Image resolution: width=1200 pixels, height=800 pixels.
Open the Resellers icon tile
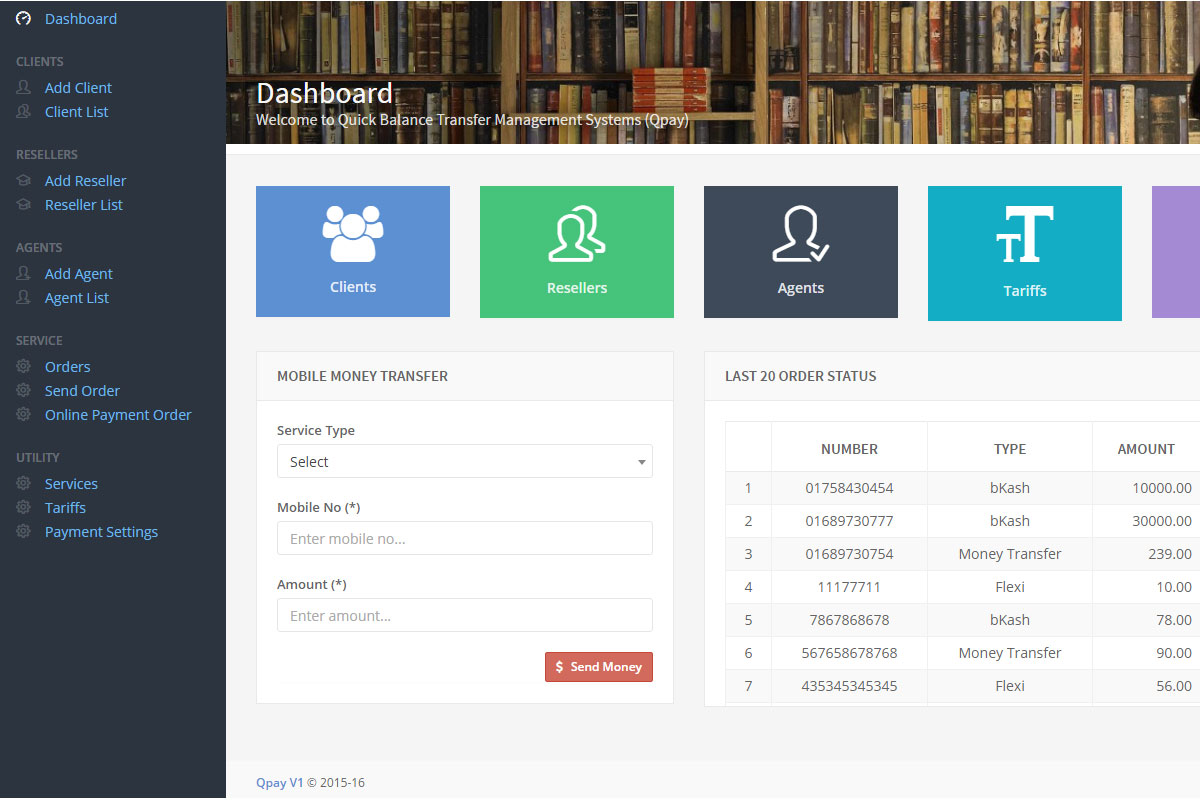pyautogui.click(x=576, y=251)
